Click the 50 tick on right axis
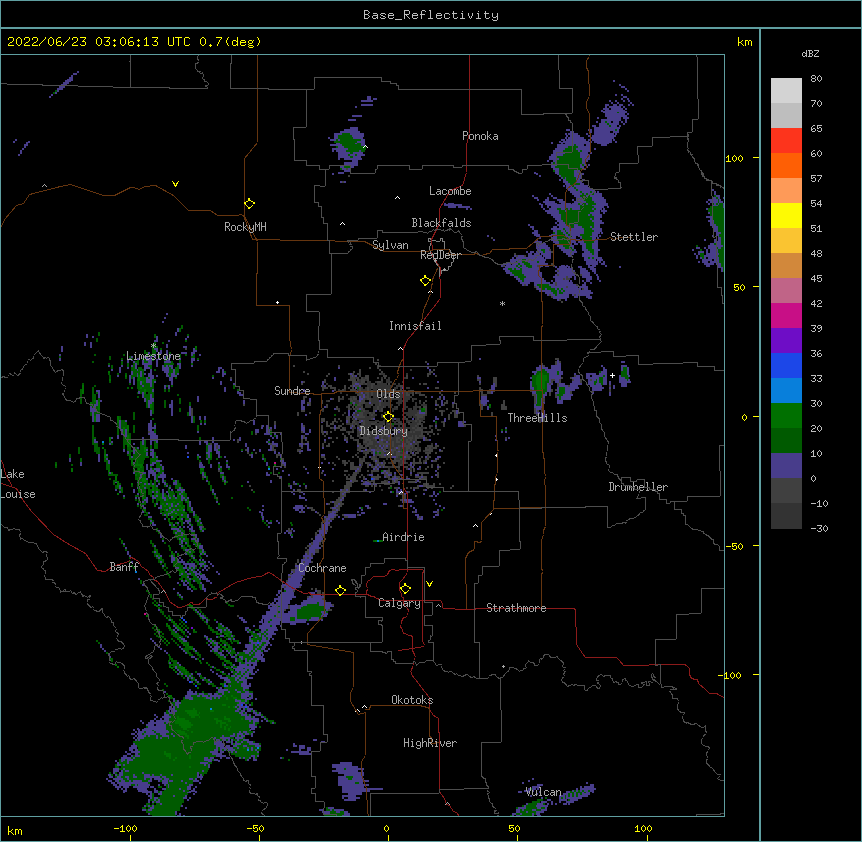Image resolution: width=862 pixels, height=842 pixels. [739, 287]
